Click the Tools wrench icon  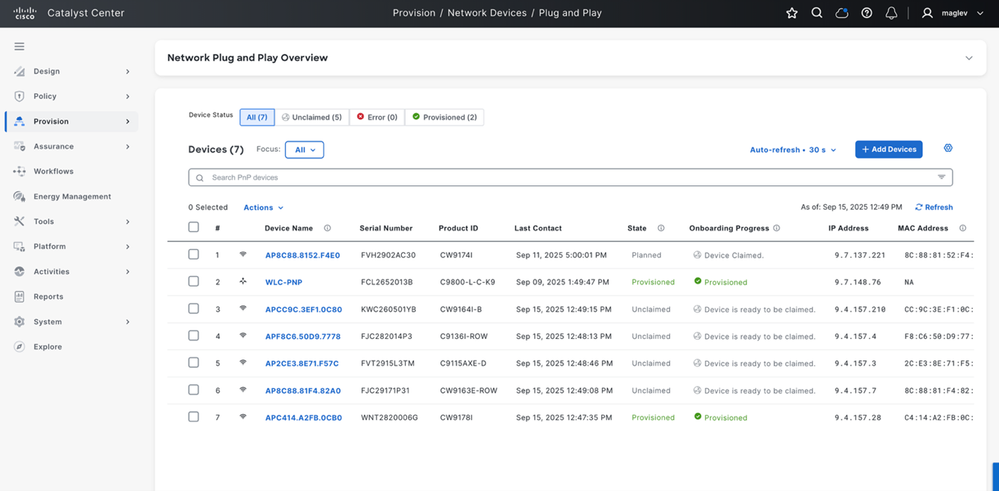(19, 222)
